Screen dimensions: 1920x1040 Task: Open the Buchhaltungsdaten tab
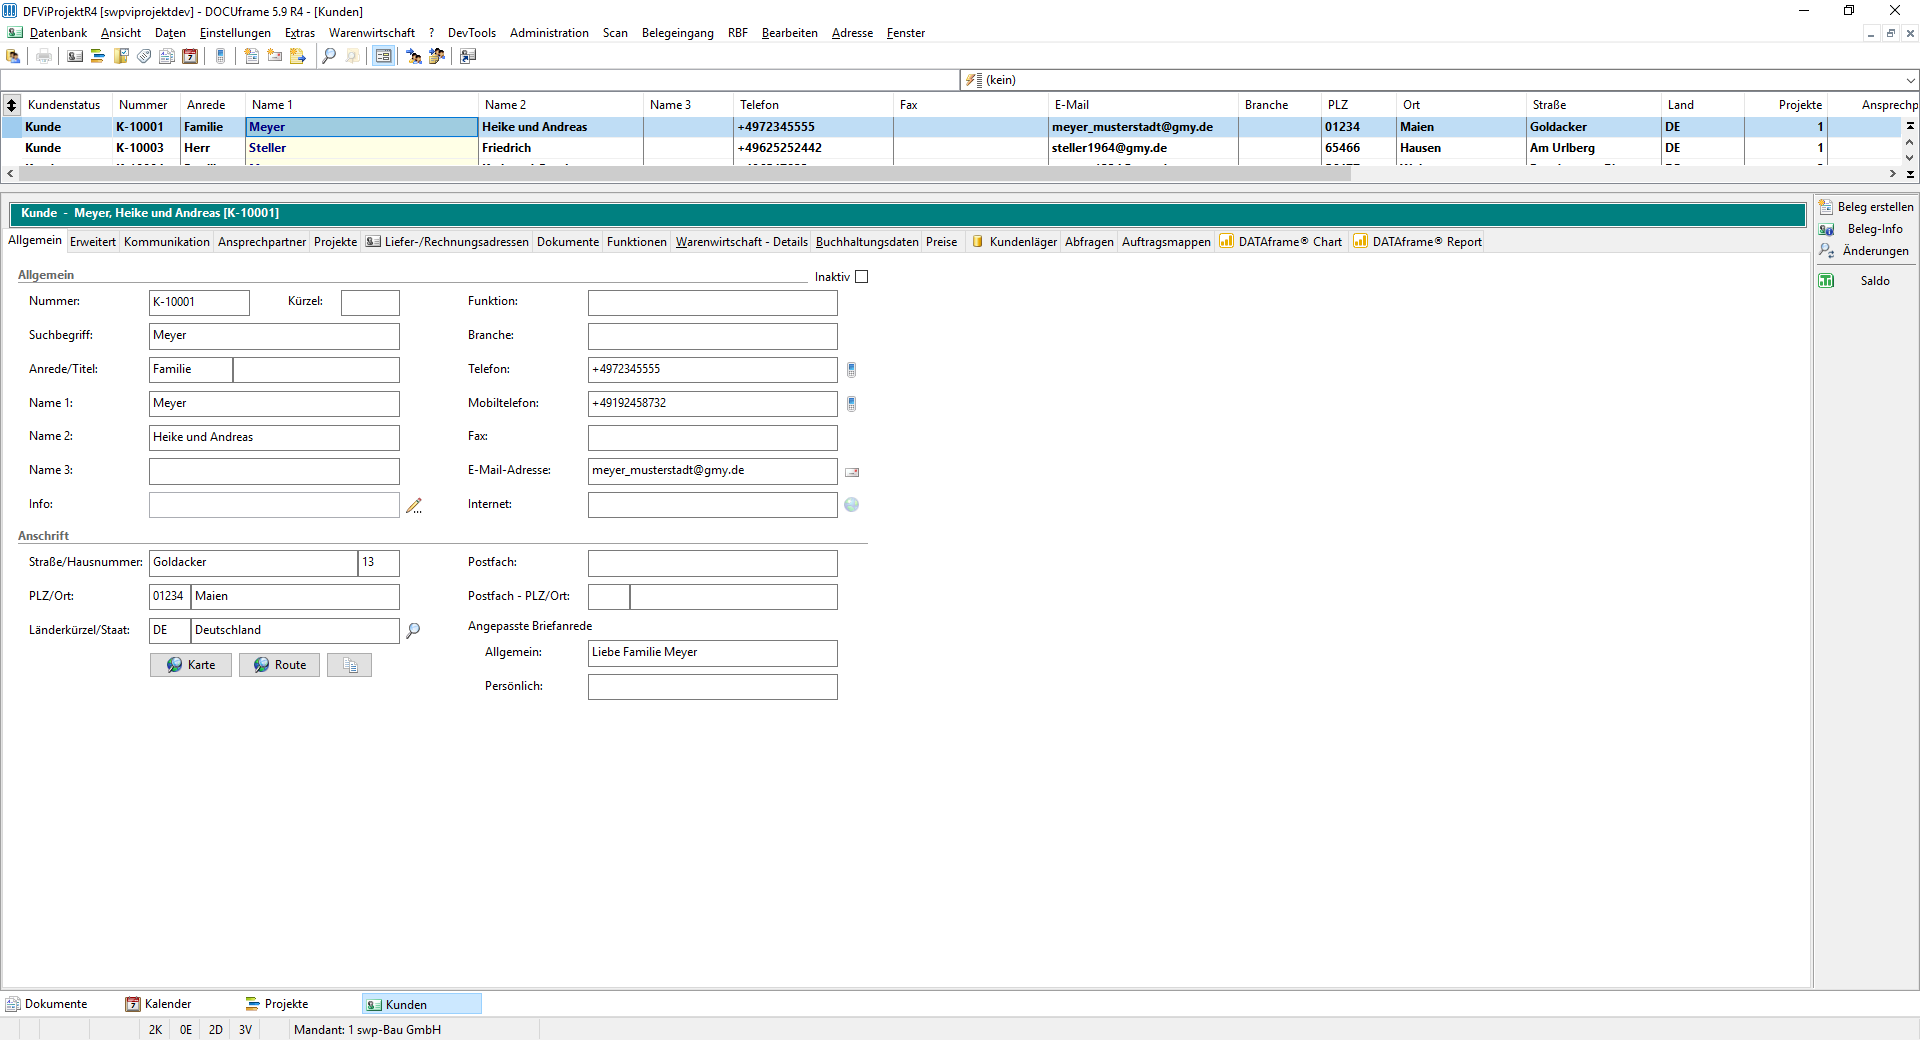867,242
